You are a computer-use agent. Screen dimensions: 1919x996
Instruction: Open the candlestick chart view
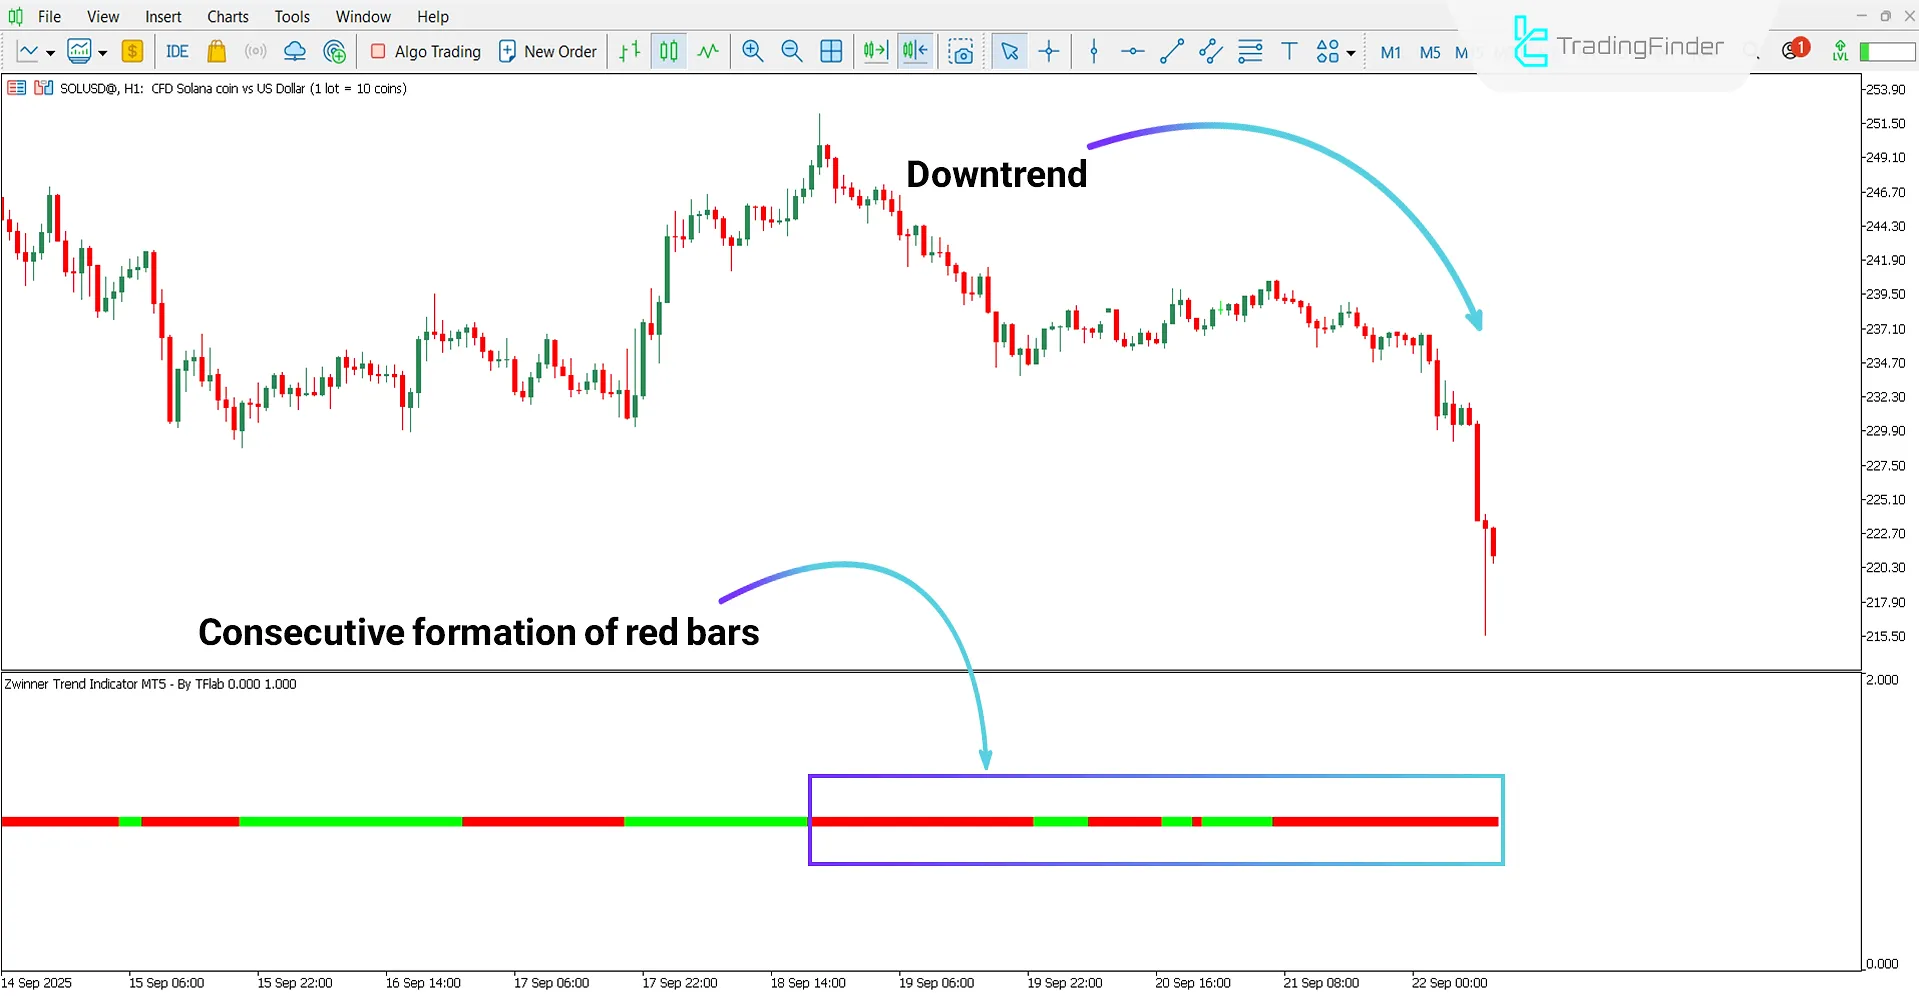[x=668, y=51]
